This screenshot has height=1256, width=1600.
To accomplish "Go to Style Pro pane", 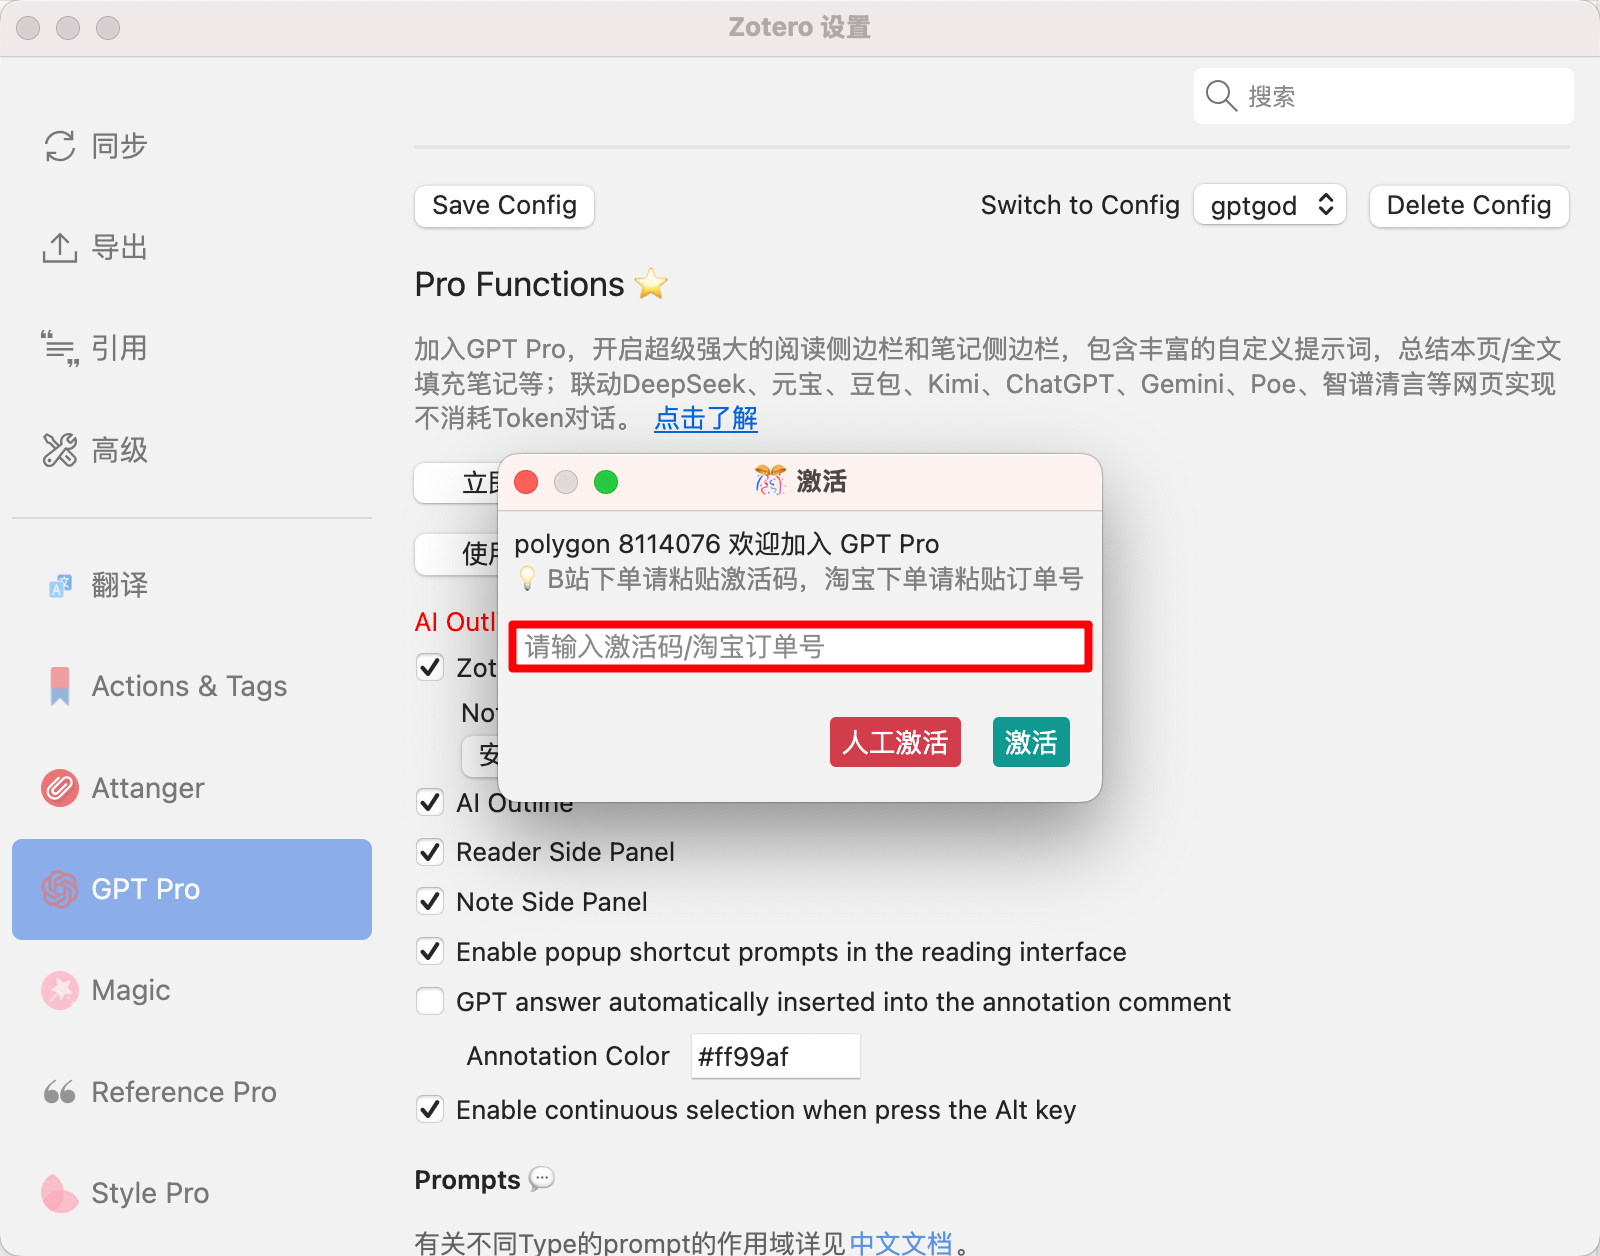I will point(192,1193).
